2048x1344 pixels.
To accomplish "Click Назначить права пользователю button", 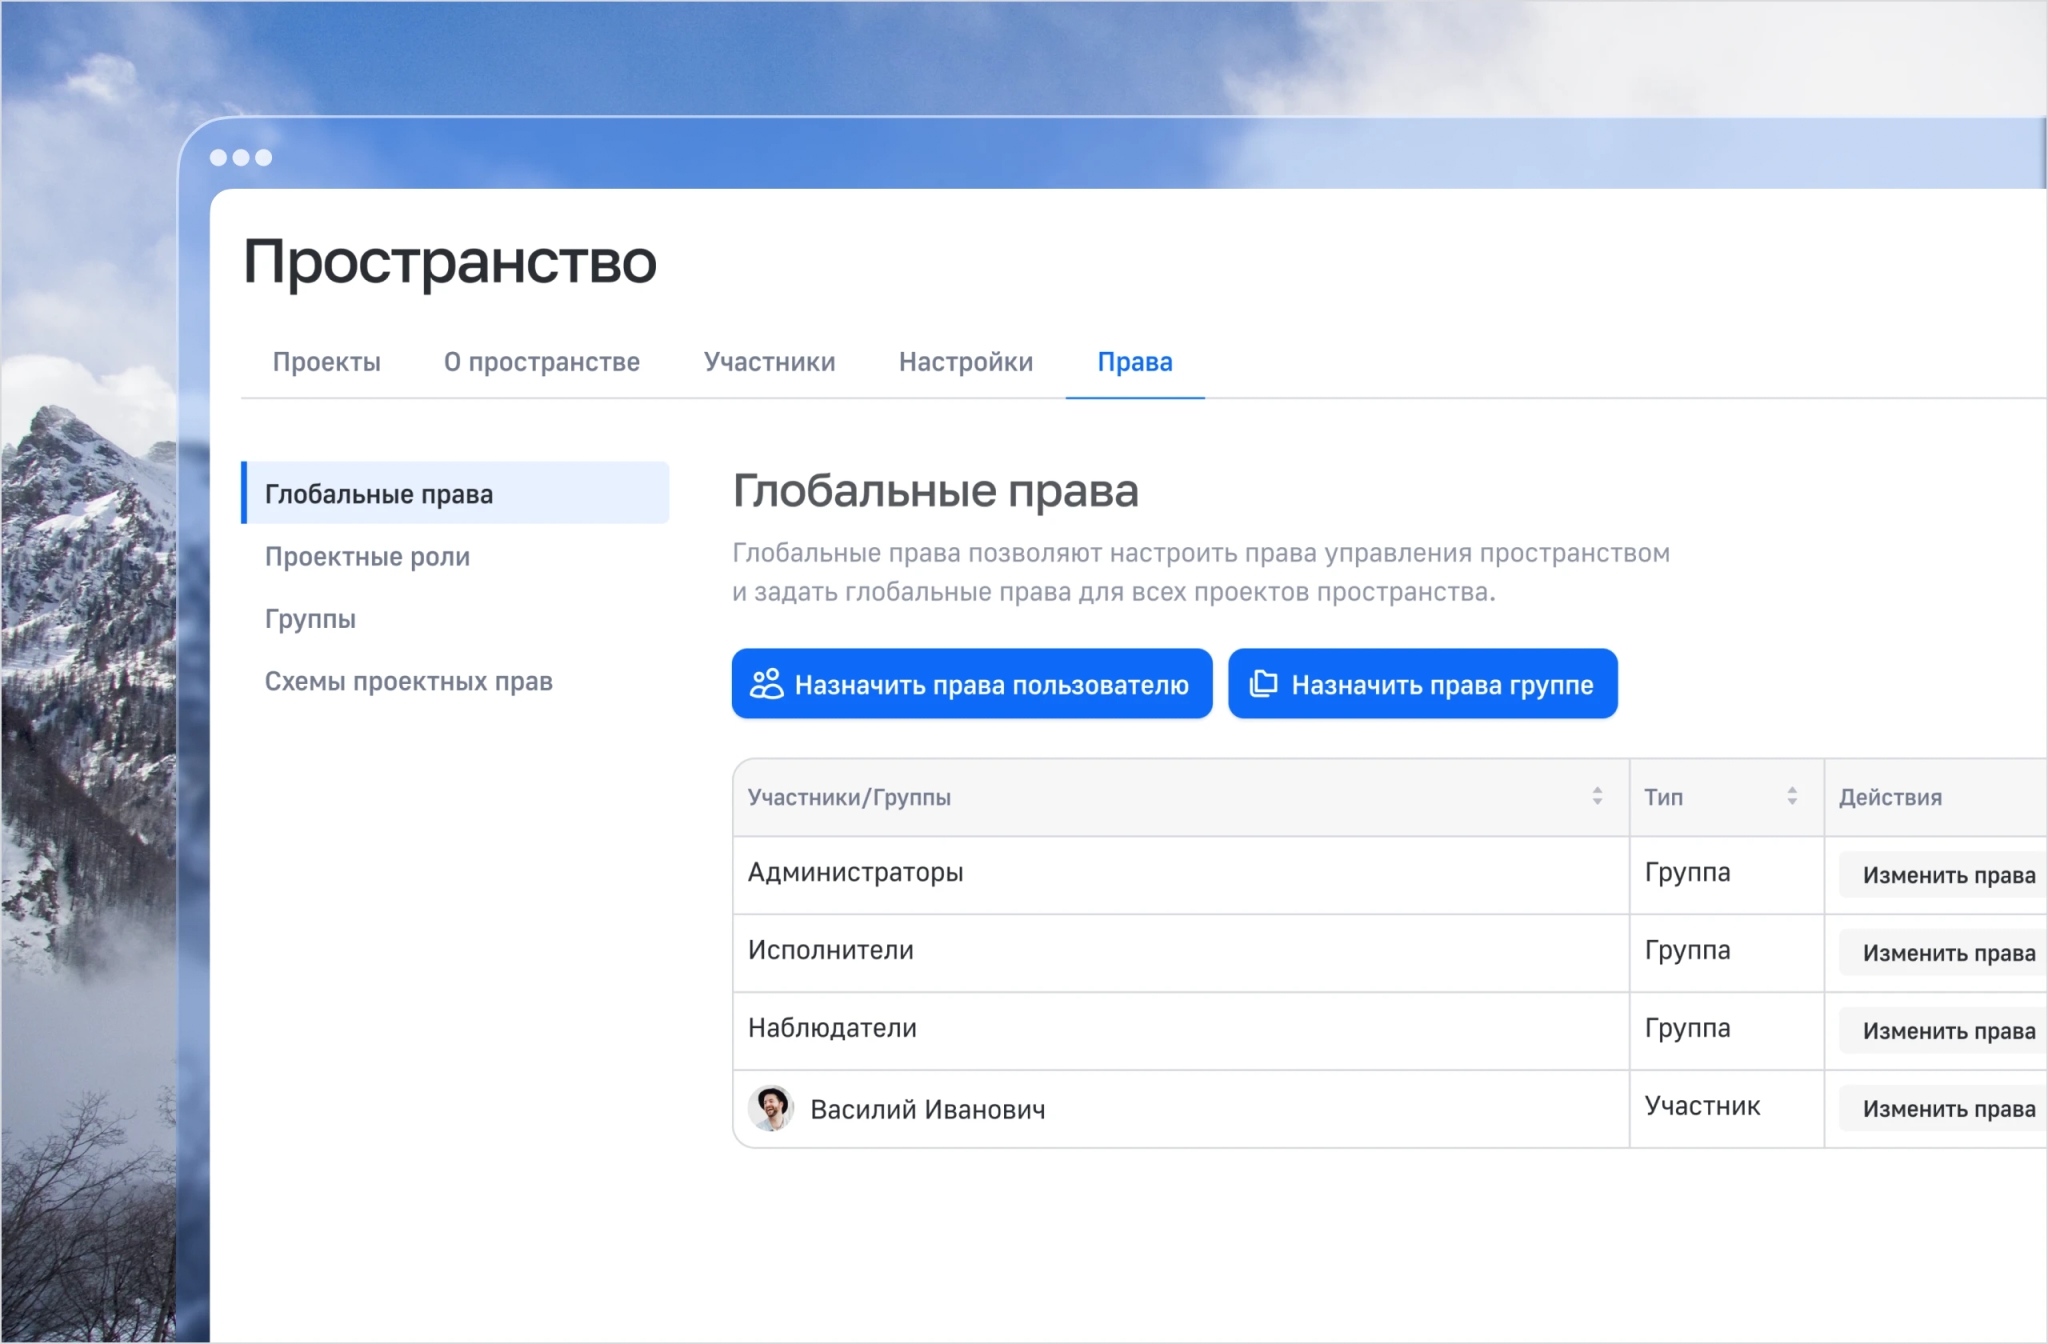I will click(971, 684).
